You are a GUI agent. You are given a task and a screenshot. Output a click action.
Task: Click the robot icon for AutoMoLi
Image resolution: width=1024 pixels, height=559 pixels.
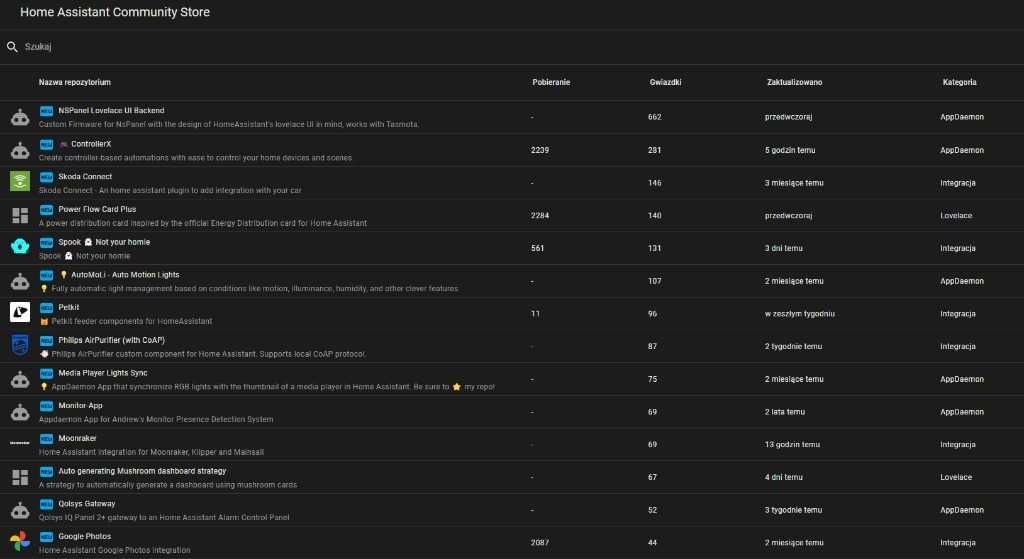click(x=20, y=281)
